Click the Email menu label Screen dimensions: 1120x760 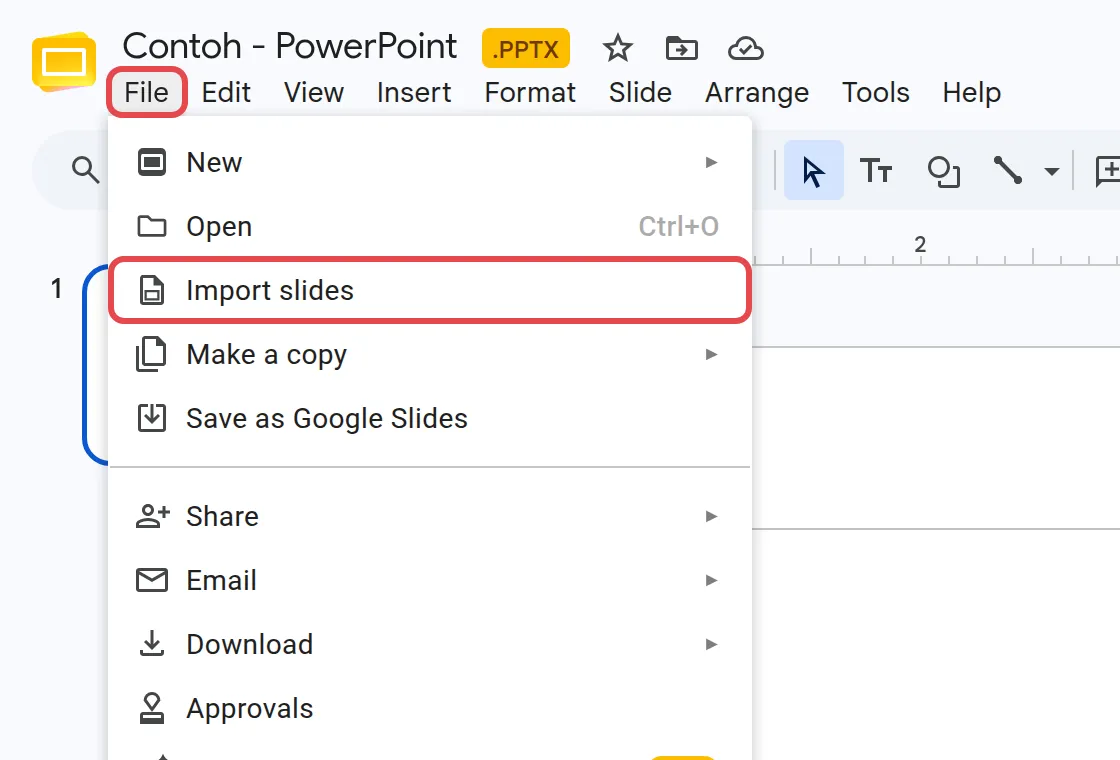221,580
